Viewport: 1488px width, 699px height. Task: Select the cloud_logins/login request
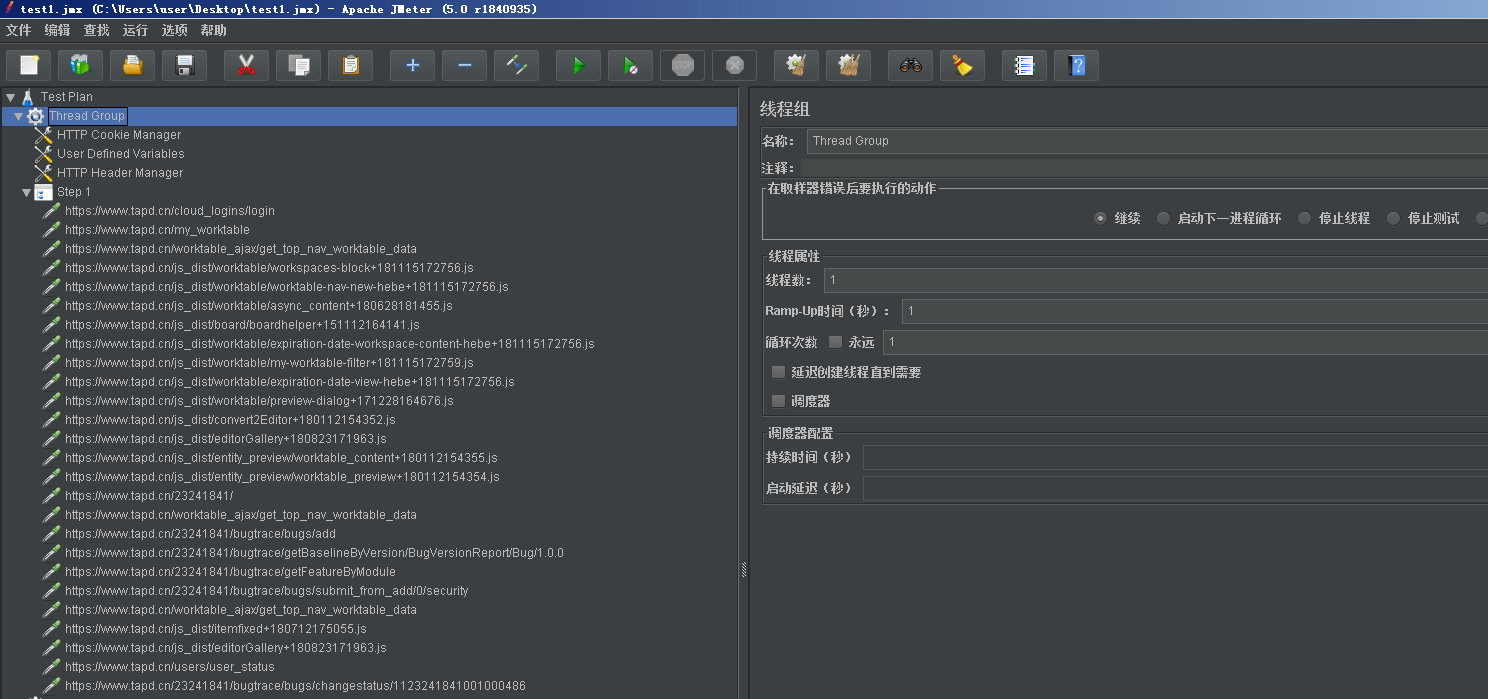(170, 211)
